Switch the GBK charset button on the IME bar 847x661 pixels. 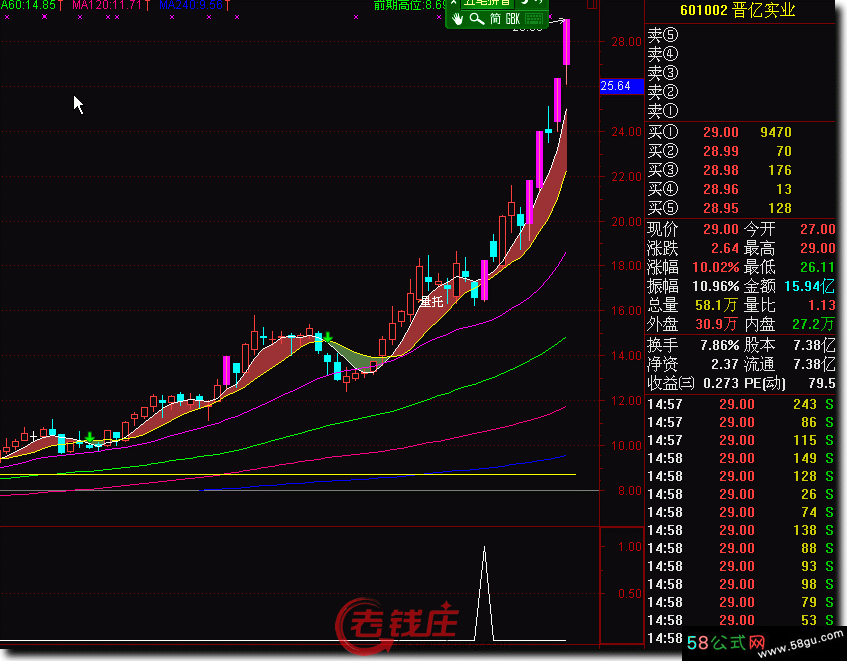click(x=512, y=19)
